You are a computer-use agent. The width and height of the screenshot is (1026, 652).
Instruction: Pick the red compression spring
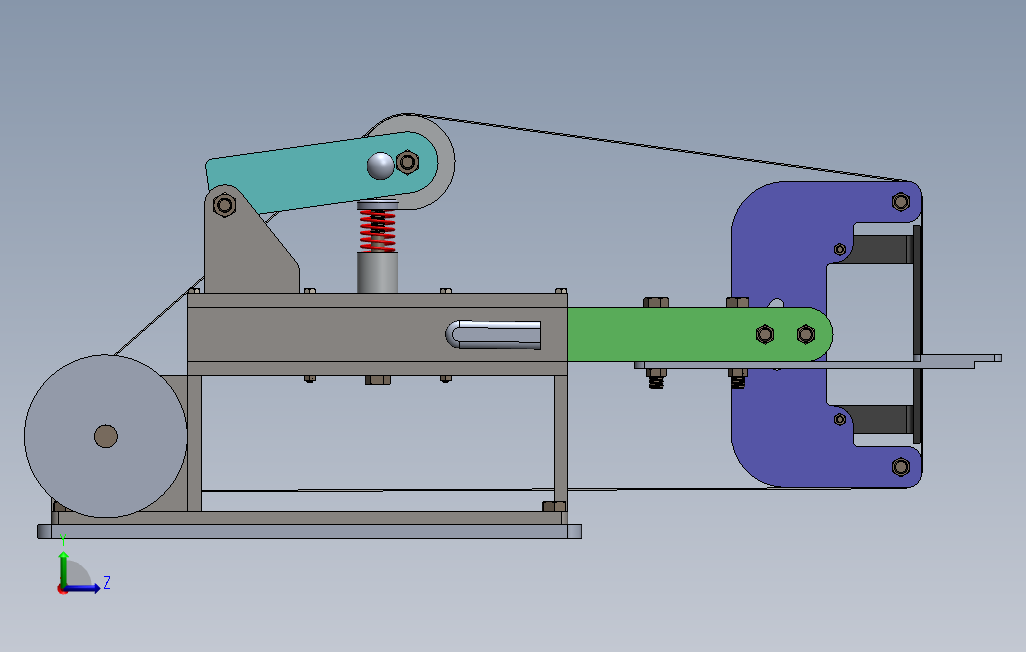point(378,230)
